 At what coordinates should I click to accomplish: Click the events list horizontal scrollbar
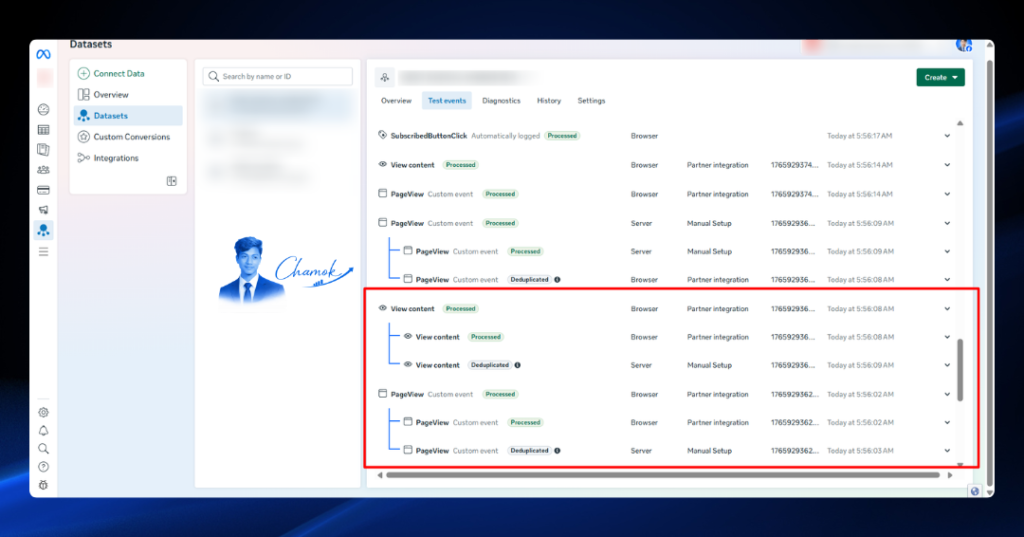pyautogui.click(x=663, y=475)
